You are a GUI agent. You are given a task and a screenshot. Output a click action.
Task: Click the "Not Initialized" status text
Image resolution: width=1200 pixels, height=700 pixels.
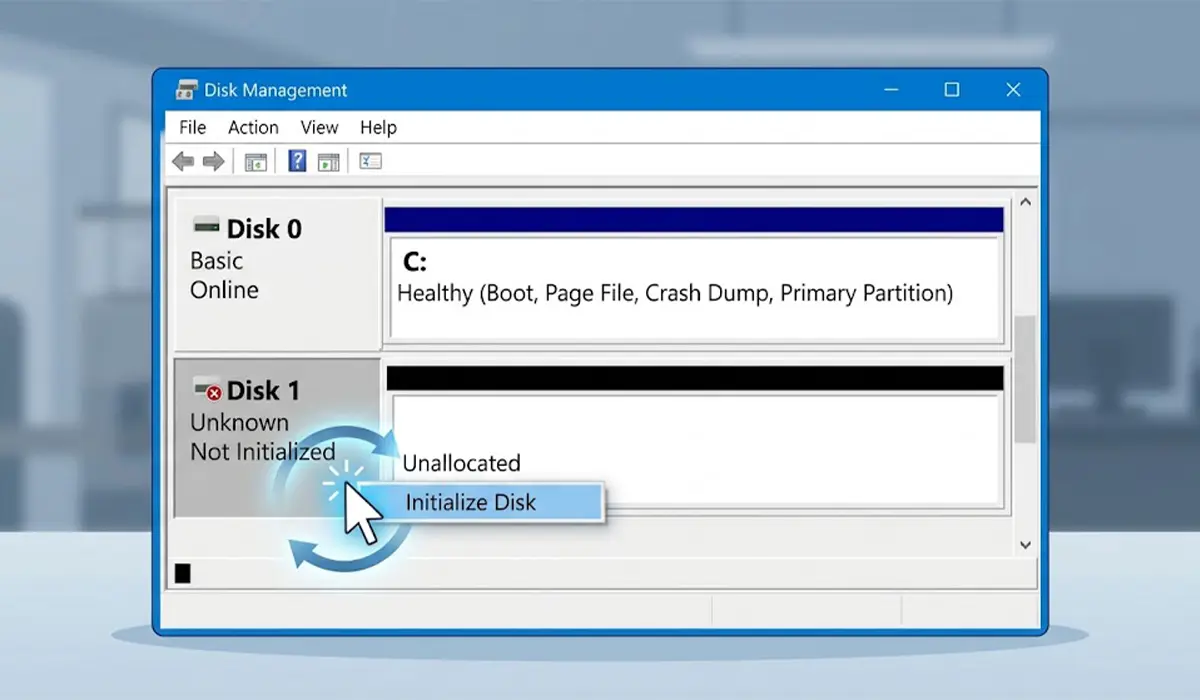(263, 452)
